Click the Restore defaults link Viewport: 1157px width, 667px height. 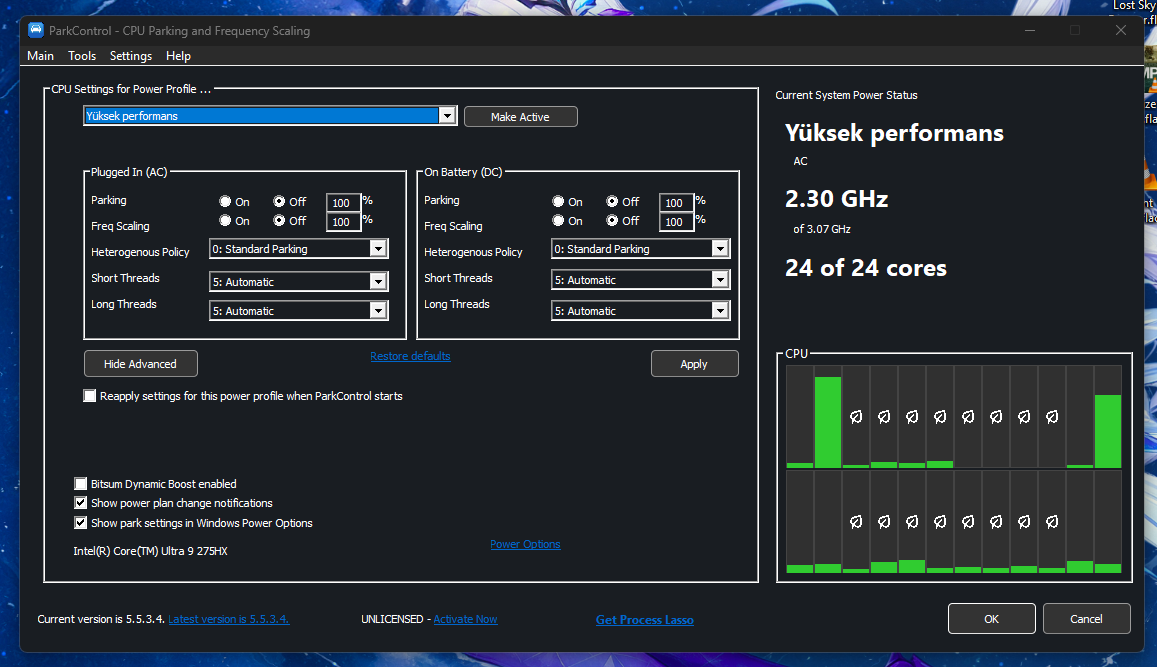tap(410, 356)
